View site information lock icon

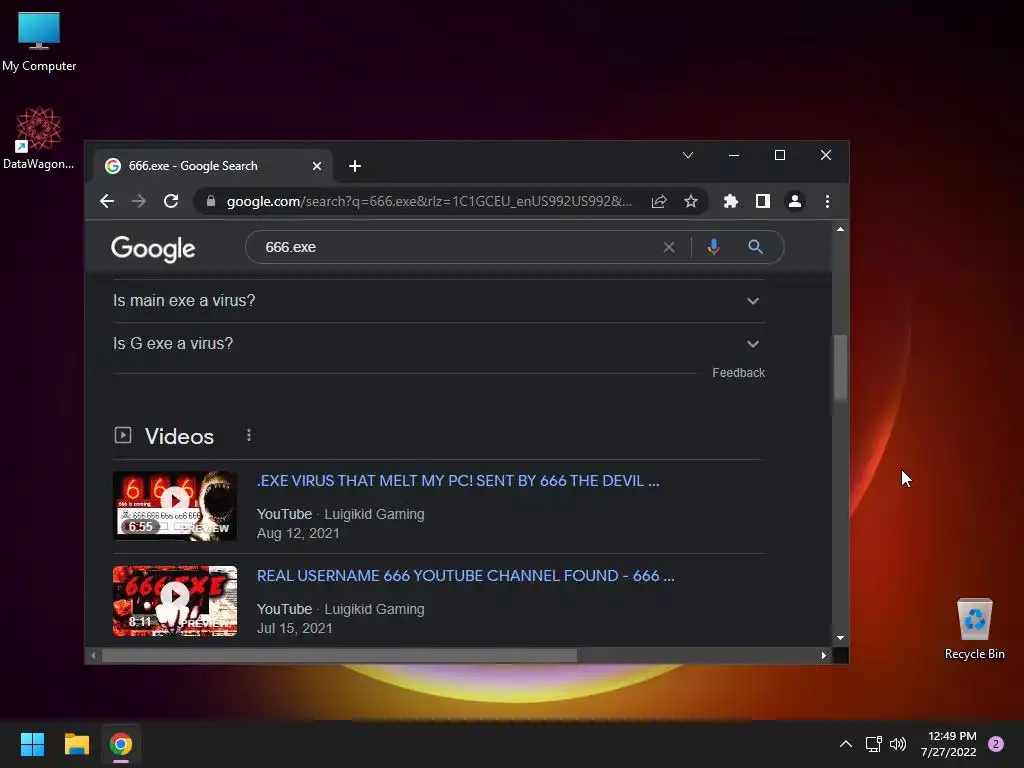pyautogui.click(x=211, y=201)
